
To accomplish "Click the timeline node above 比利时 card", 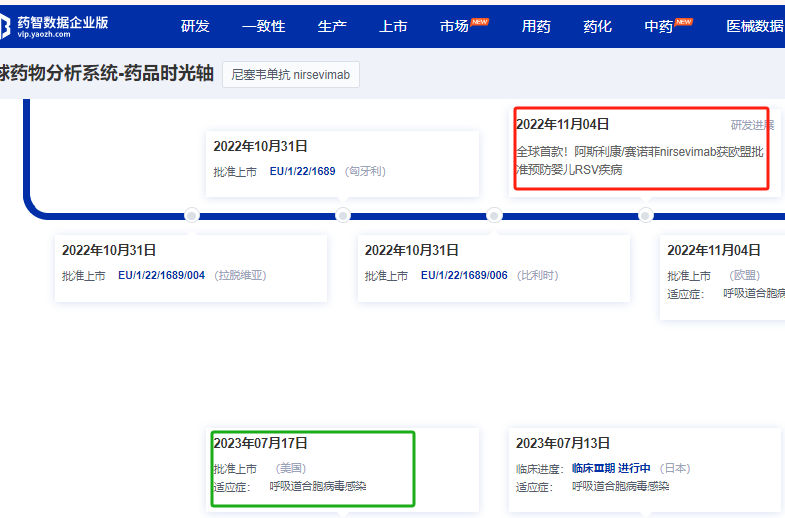I will [494, 215].
